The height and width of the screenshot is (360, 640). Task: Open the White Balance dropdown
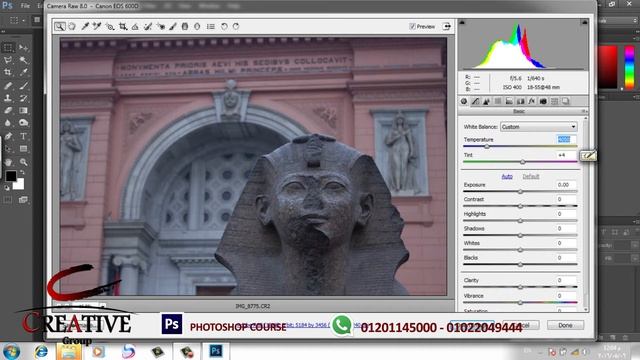coord(538,127)
